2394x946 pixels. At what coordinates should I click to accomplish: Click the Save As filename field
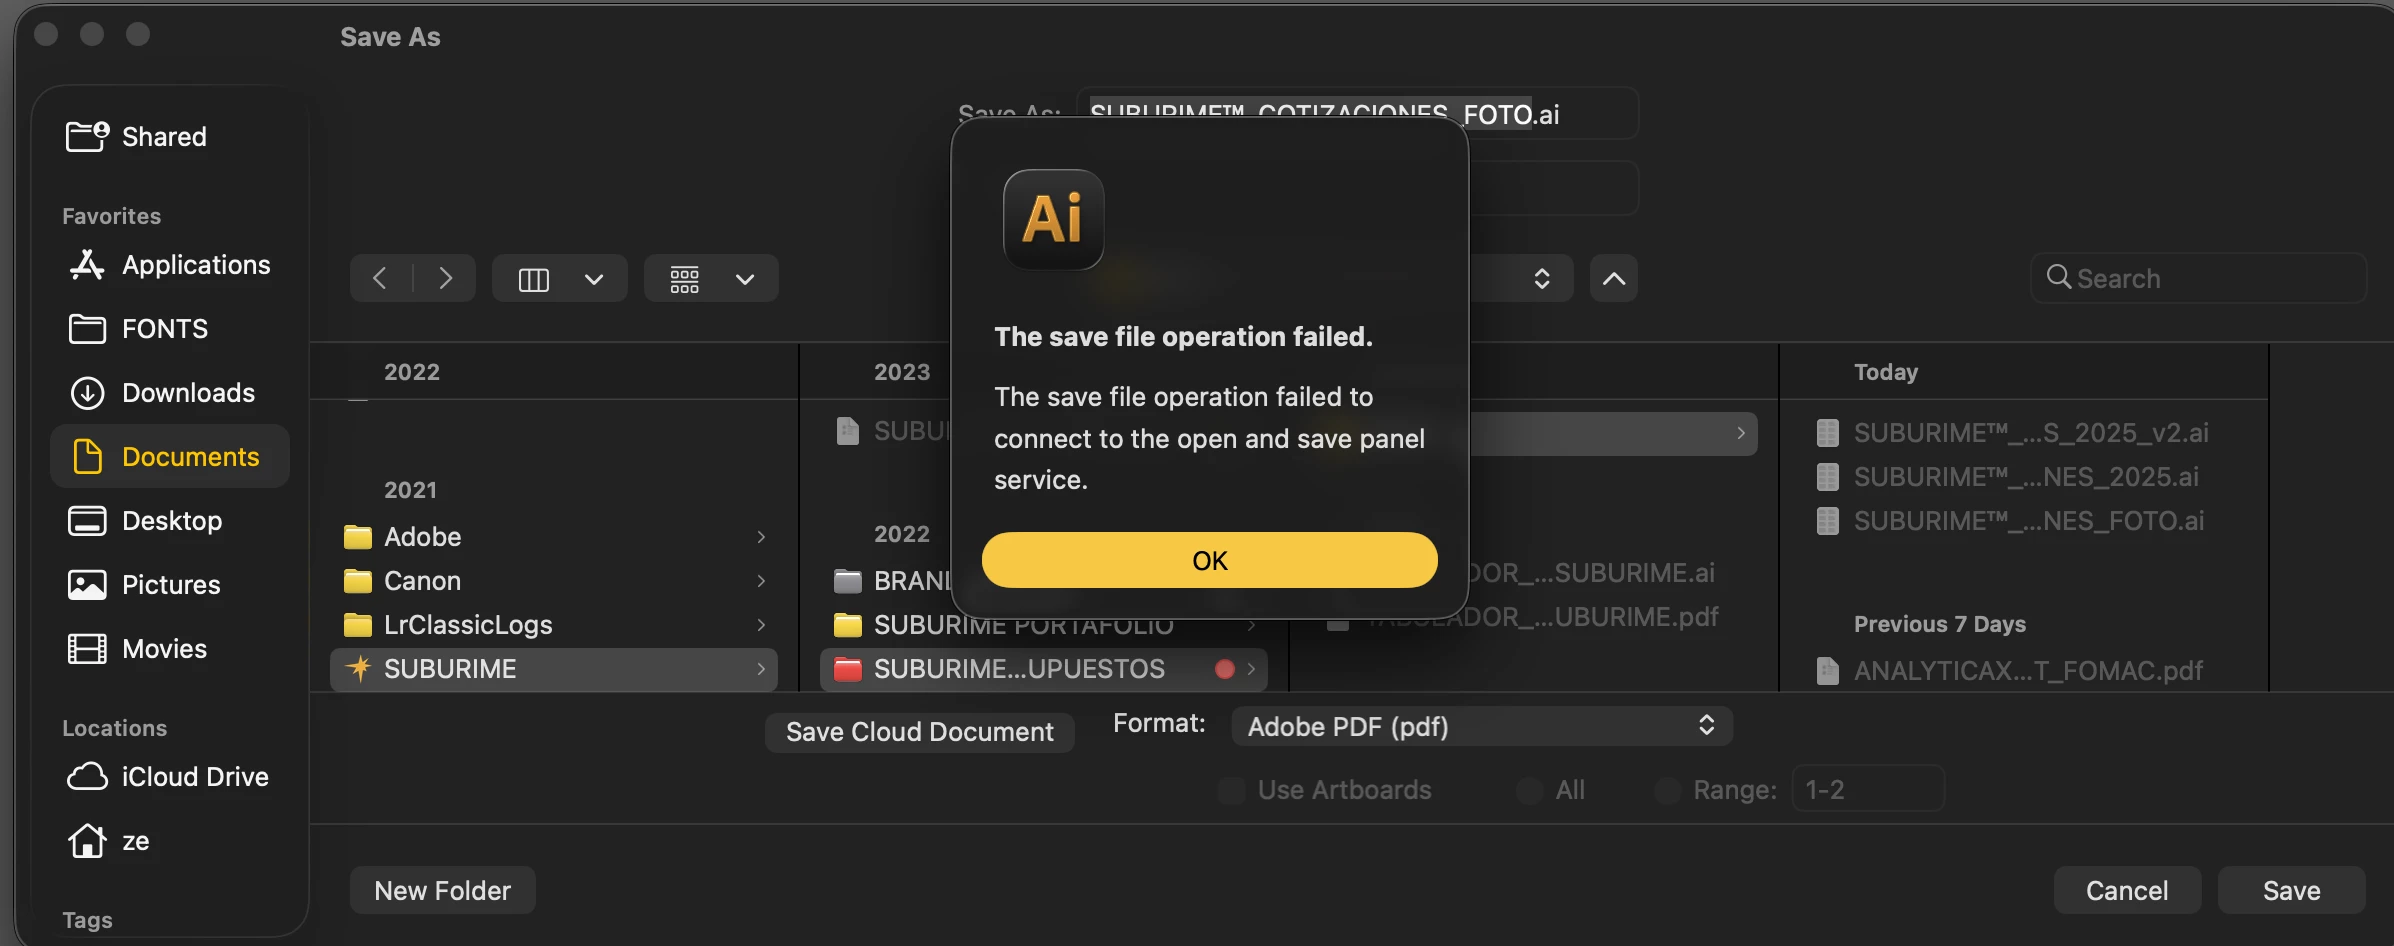[x=1357, y=114]
